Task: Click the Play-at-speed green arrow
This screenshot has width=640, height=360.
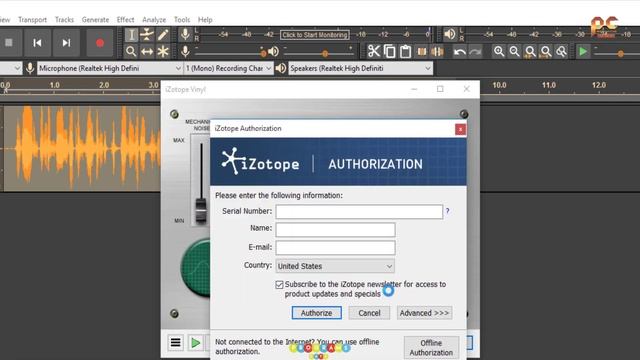Action: tap(583, 51)
